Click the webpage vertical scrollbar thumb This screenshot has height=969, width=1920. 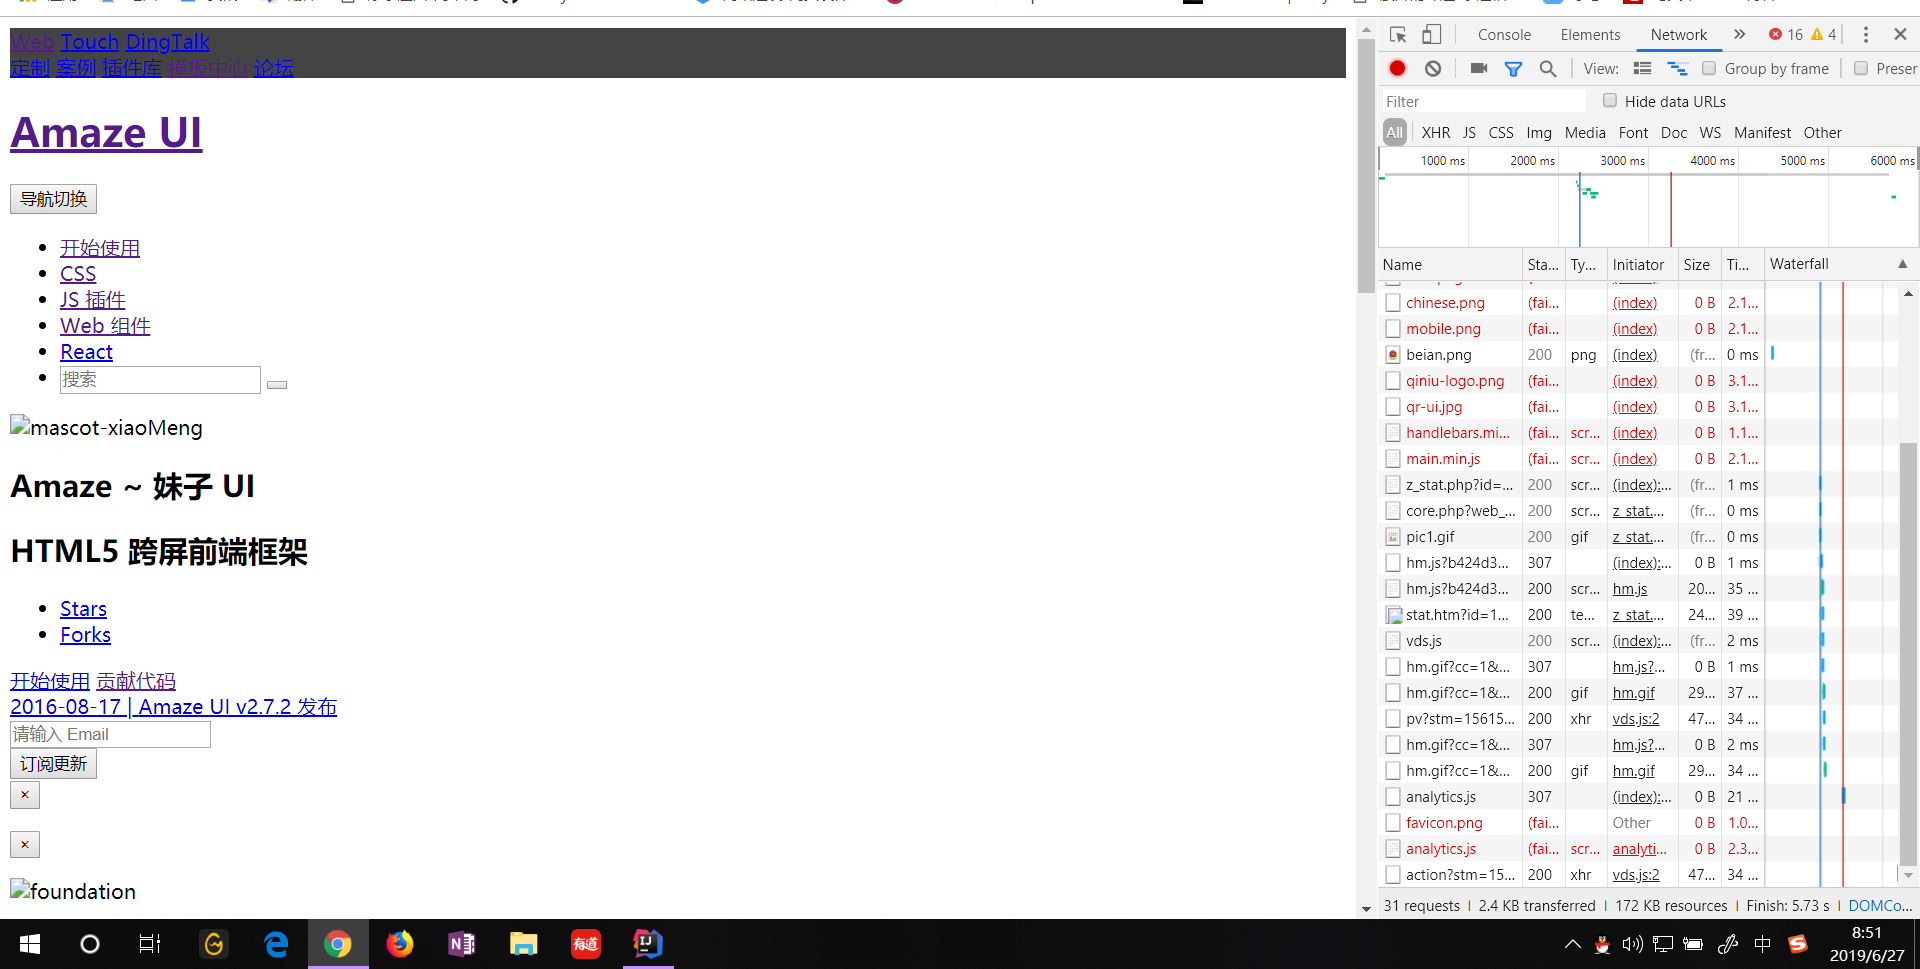coord(1366,165)
